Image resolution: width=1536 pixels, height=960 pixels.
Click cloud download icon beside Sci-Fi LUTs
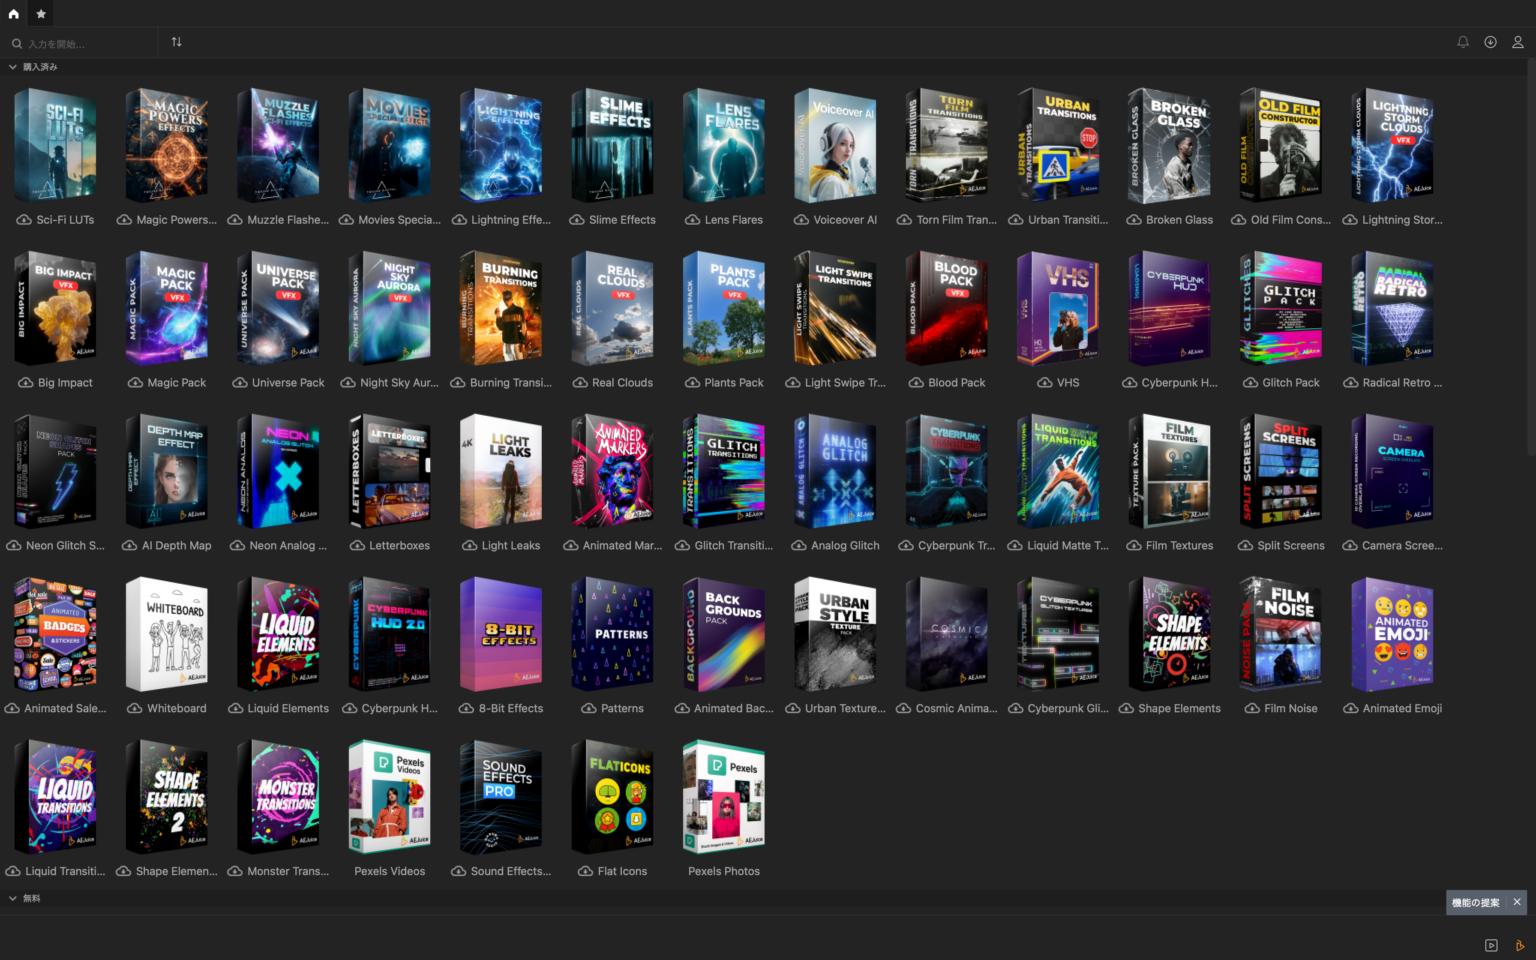24,220
